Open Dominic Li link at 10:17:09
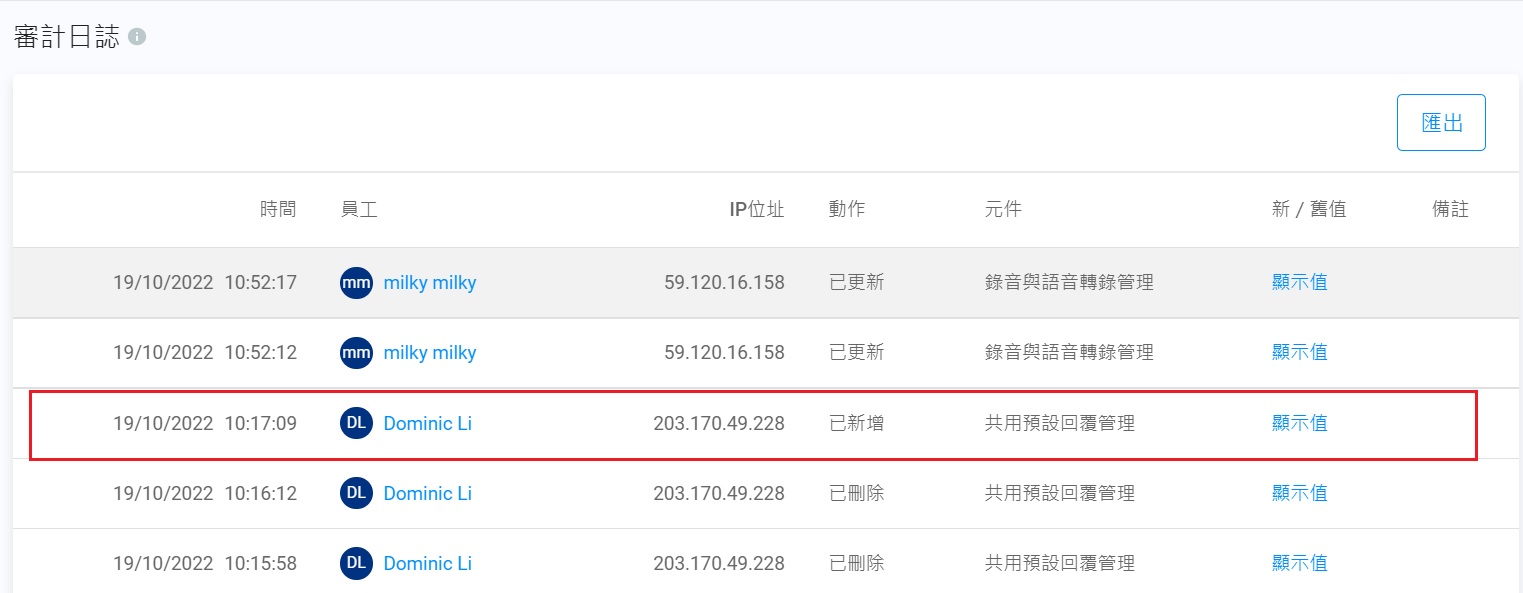 (x=427, y=423)
